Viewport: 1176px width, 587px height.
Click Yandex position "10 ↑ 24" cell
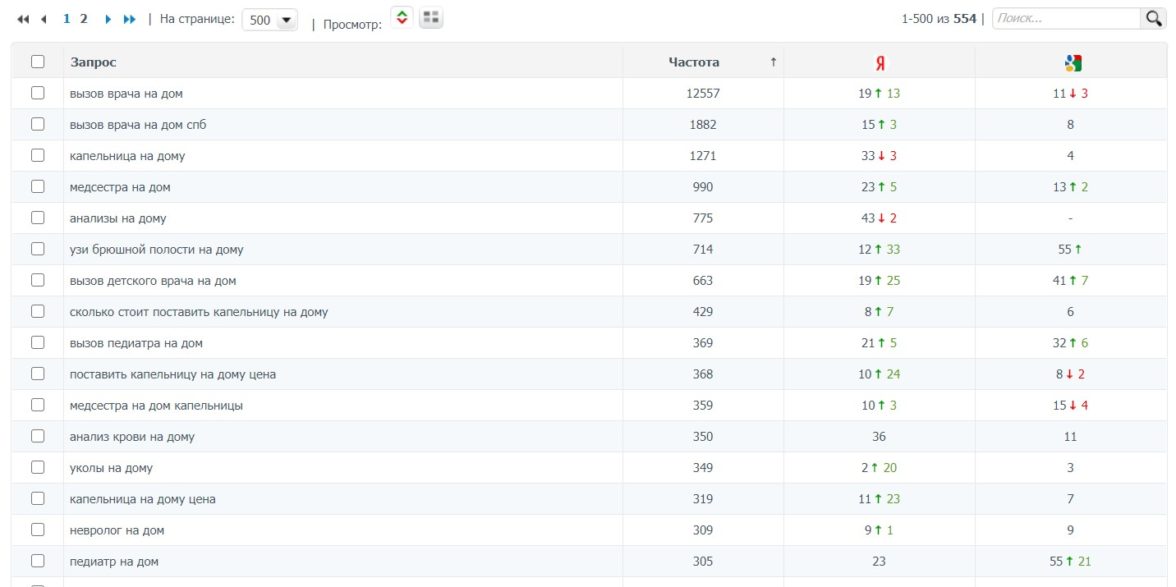(879, 374)
